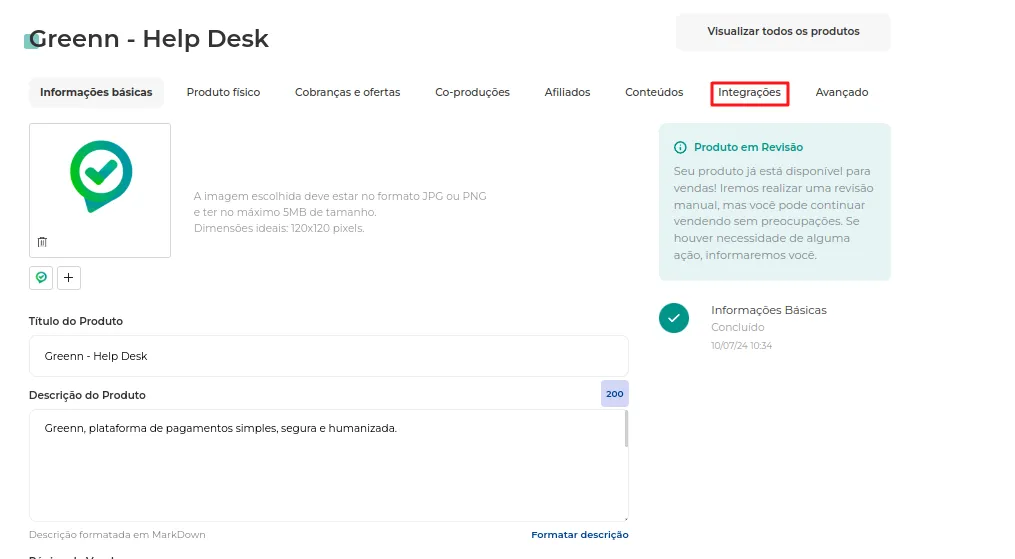Viewport: 1015px width, 559px height.
Task: Select the small green checkmark image thumbnail
Action: (41, 278)
